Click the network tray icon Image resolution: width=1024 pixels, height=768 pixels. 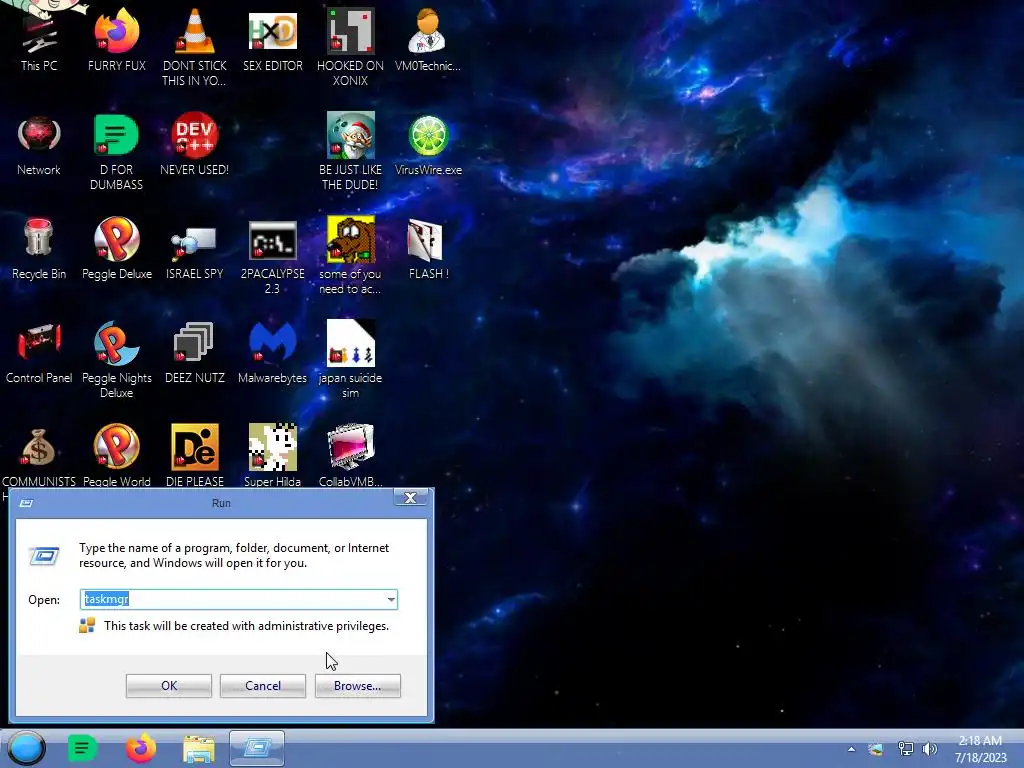coord(905,749)
